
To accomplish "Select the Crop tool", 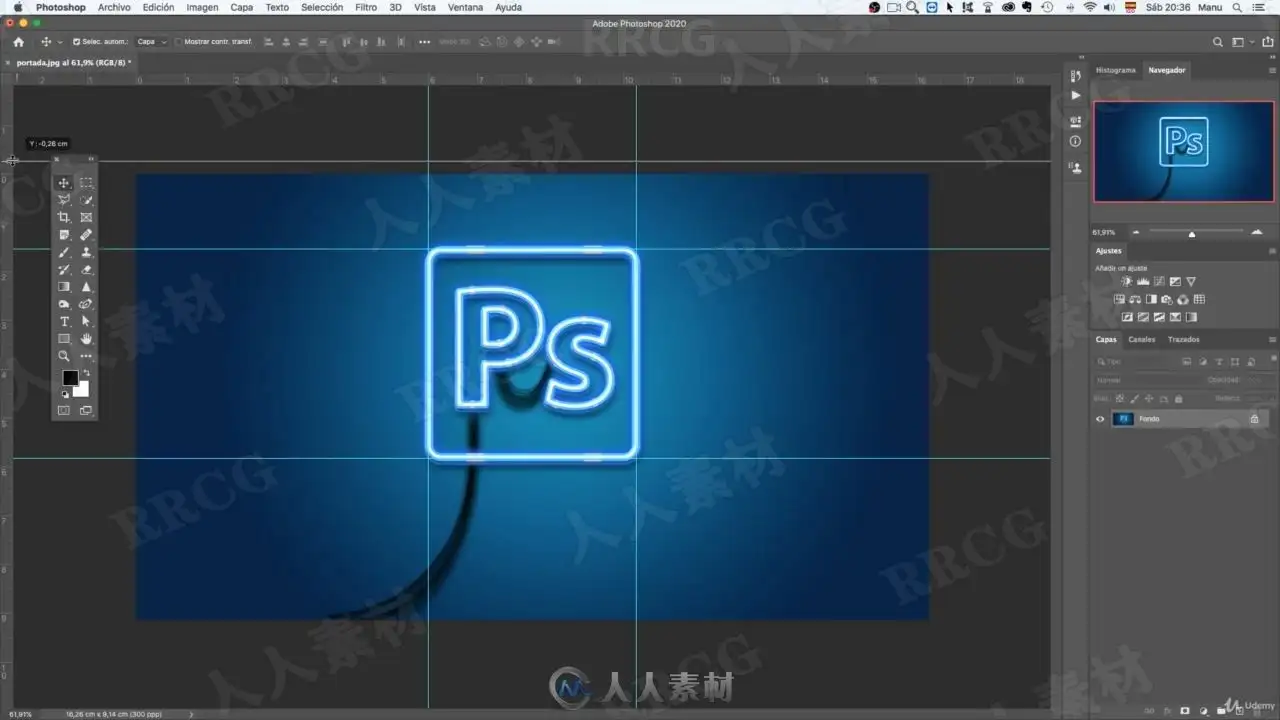I will pos(64,217).
